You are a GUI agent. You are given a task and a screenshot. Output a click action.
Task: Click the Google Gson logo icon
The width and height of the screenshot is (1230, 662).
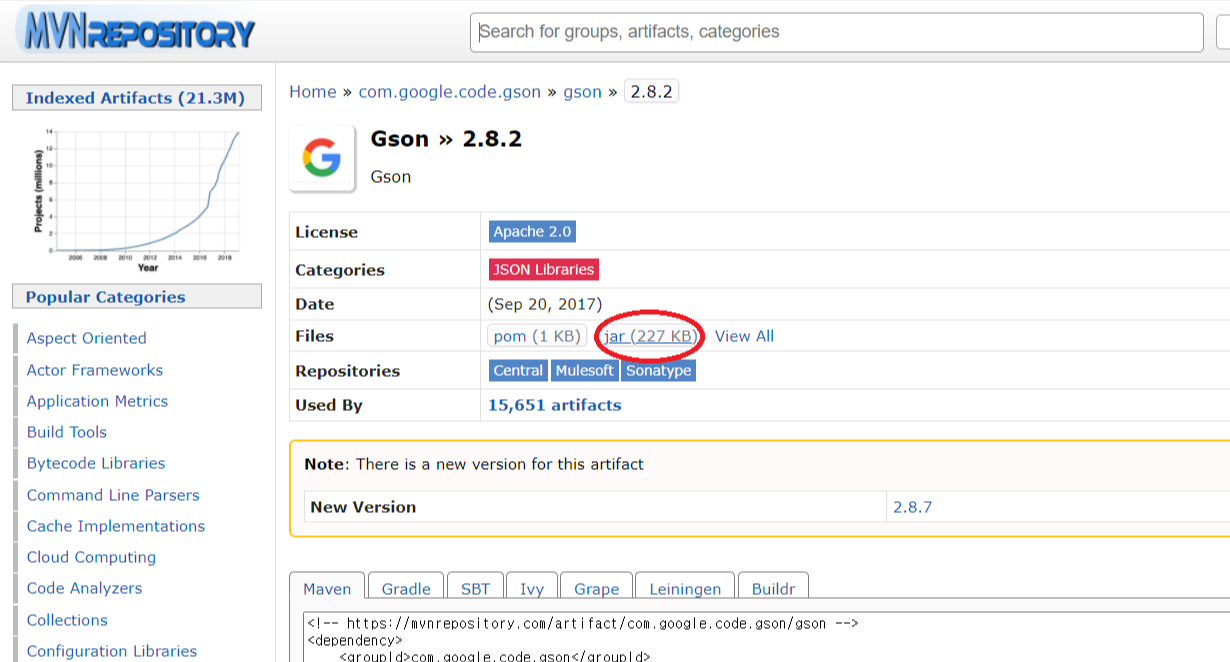click(x=322, y=158)
